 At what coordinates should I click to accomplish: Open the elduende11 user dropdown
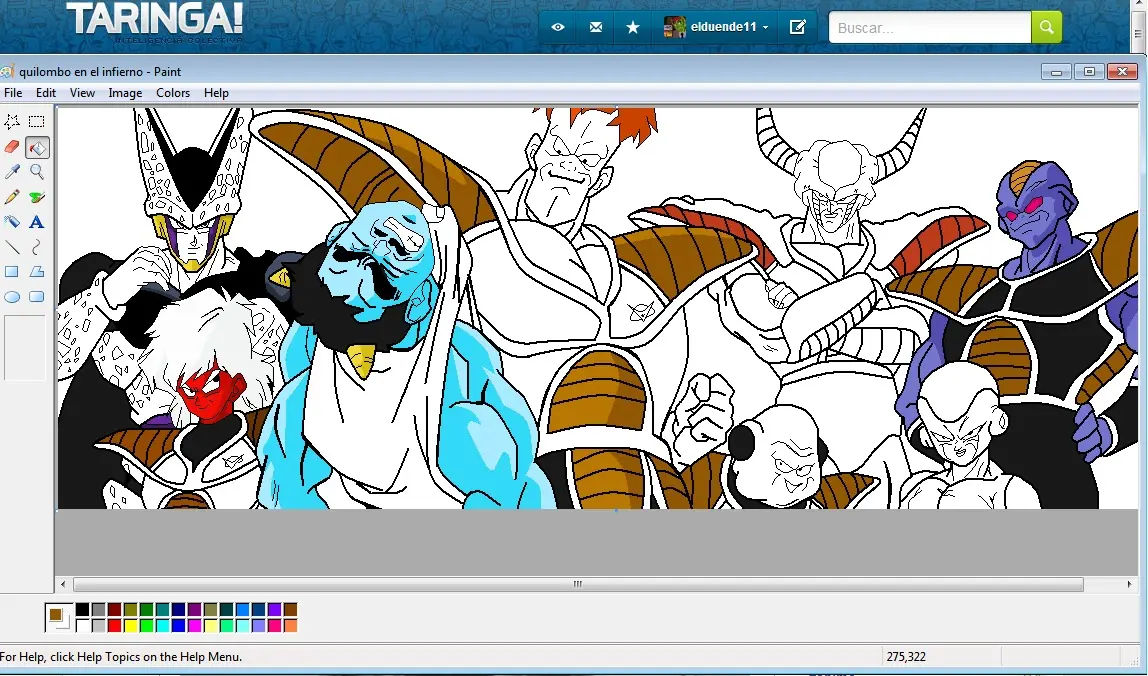pos(715,27)
